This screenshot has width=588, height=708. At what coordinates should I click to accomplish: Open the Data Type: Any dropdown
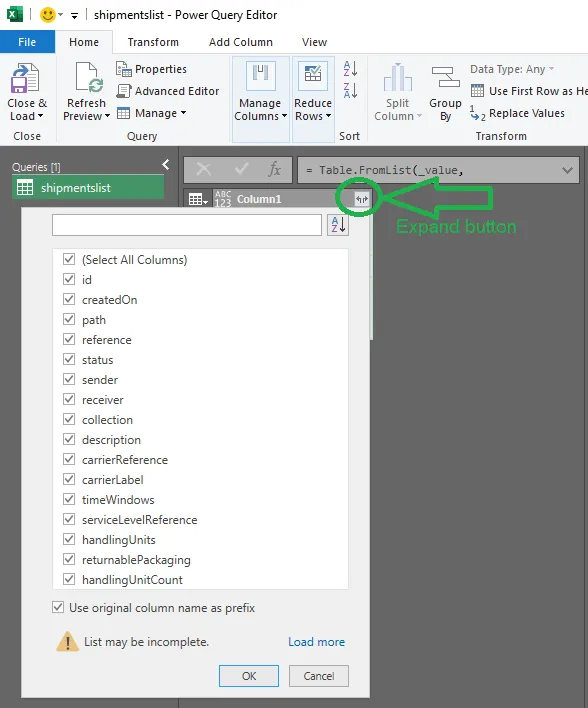point(512,69)
